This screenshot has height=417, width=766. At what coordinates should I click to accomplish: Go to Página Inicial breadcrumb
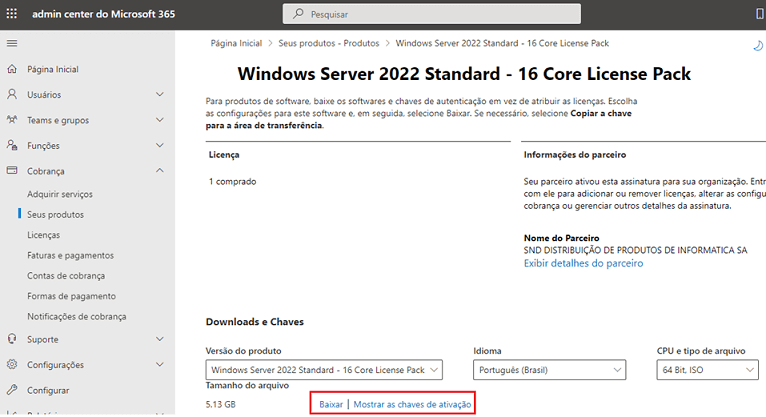pyautogui.click(x=236, y=43)
